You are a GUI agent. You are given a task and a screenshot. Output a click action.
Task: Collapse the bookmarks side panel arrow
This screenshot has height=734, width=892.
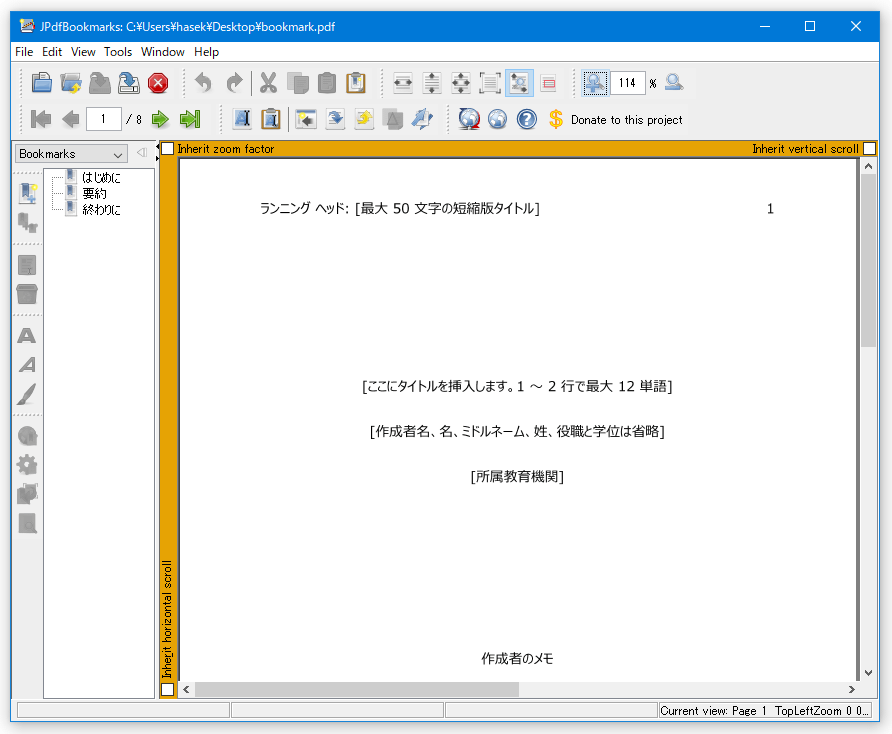142,152
